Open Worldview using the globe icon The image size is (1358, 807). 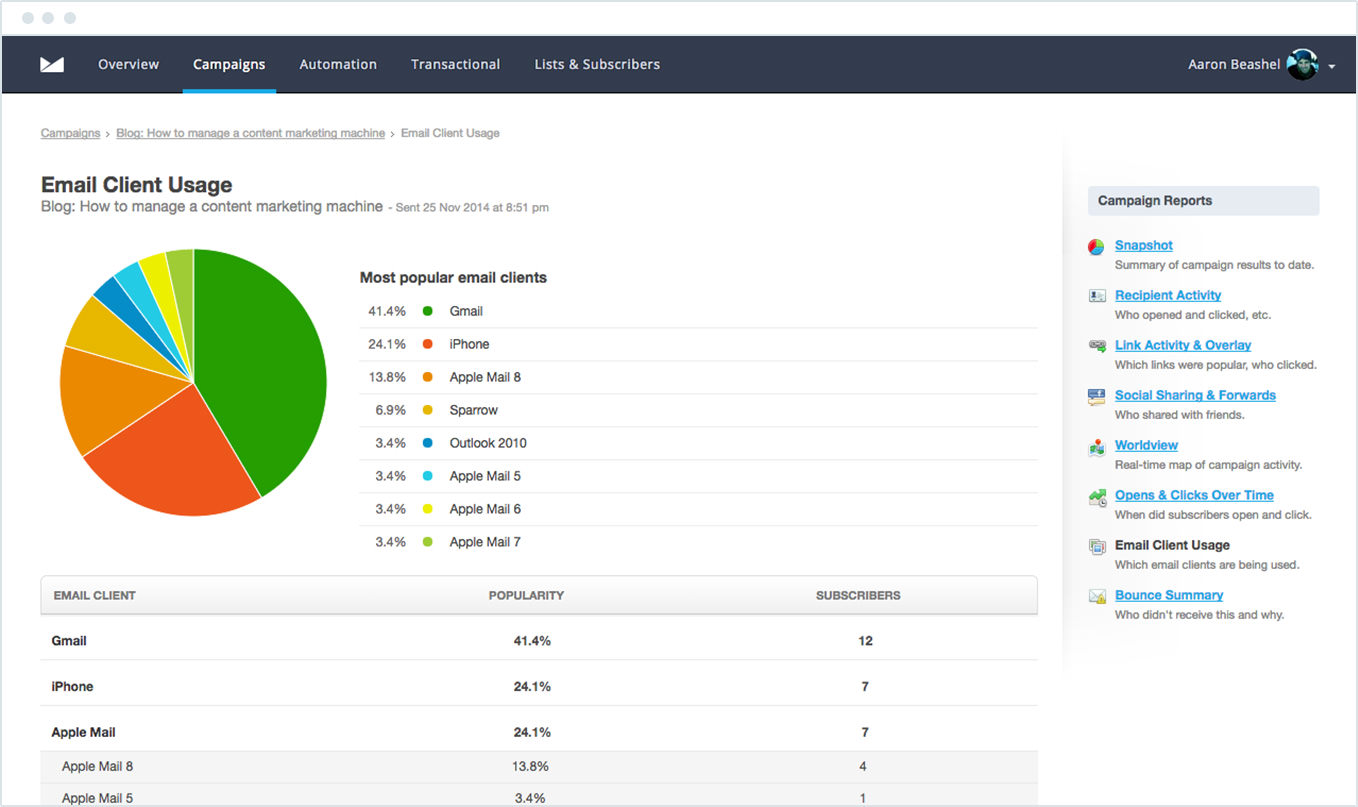click(1097, 445)
